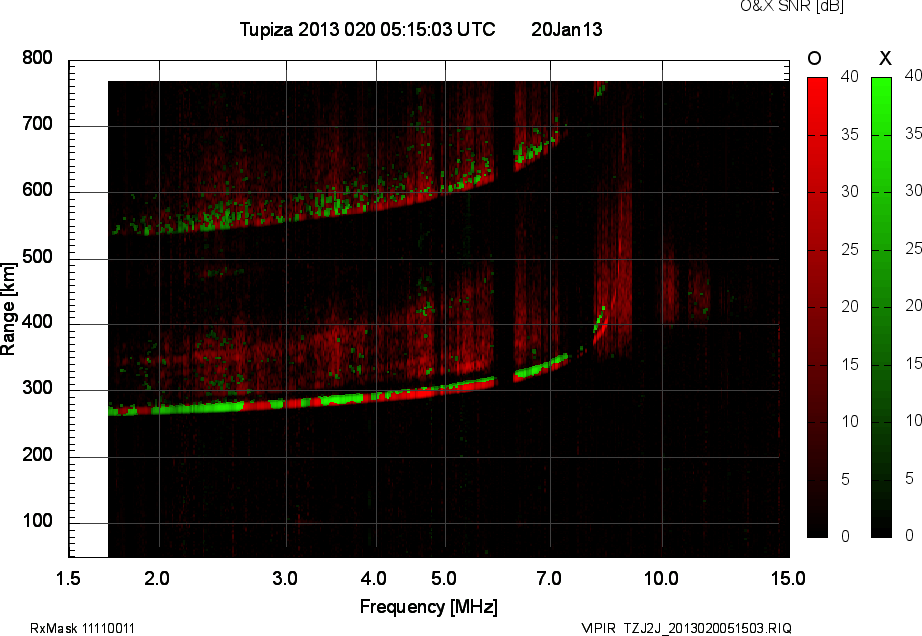
Task: Click the 100 km range tick label
Action: [x=37, y=521]
